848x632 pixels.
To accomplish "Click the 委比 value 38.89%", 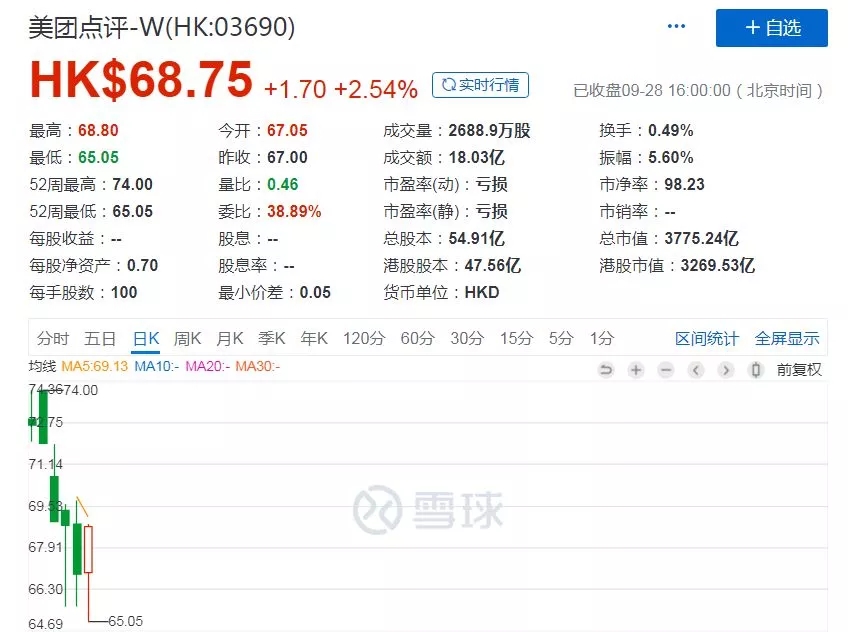I will [294, 211].
